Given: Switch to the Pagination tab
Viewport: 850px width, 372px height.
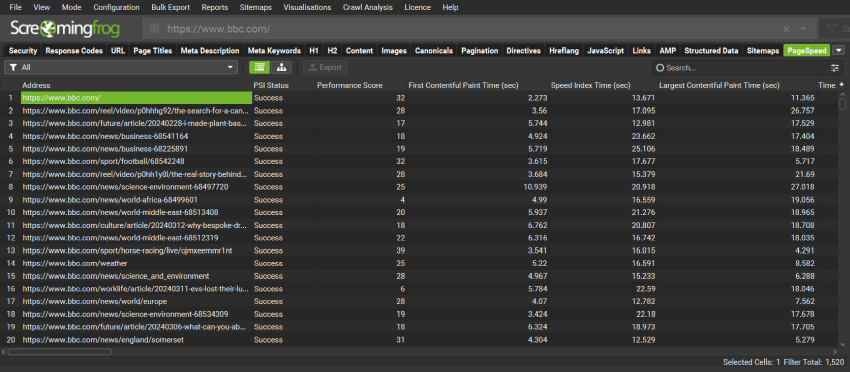Looking at the screenshot, I should click(480, 50).
